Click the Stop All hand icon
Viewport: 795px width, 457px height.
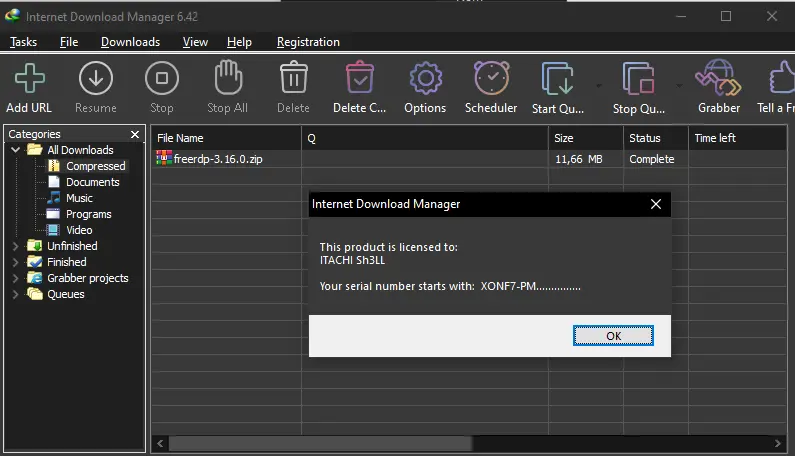click(x=228, y=78)
